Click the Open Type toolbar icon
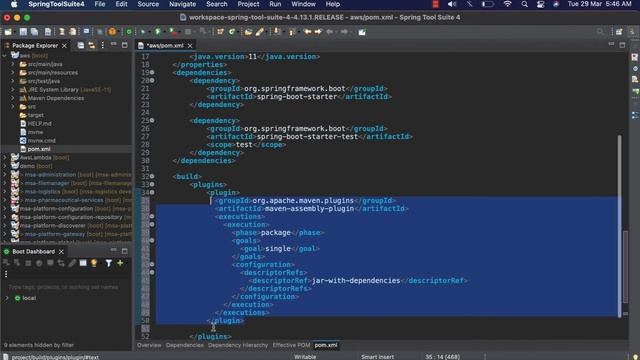Screen dimensions: 640x360 pos(248,32)
